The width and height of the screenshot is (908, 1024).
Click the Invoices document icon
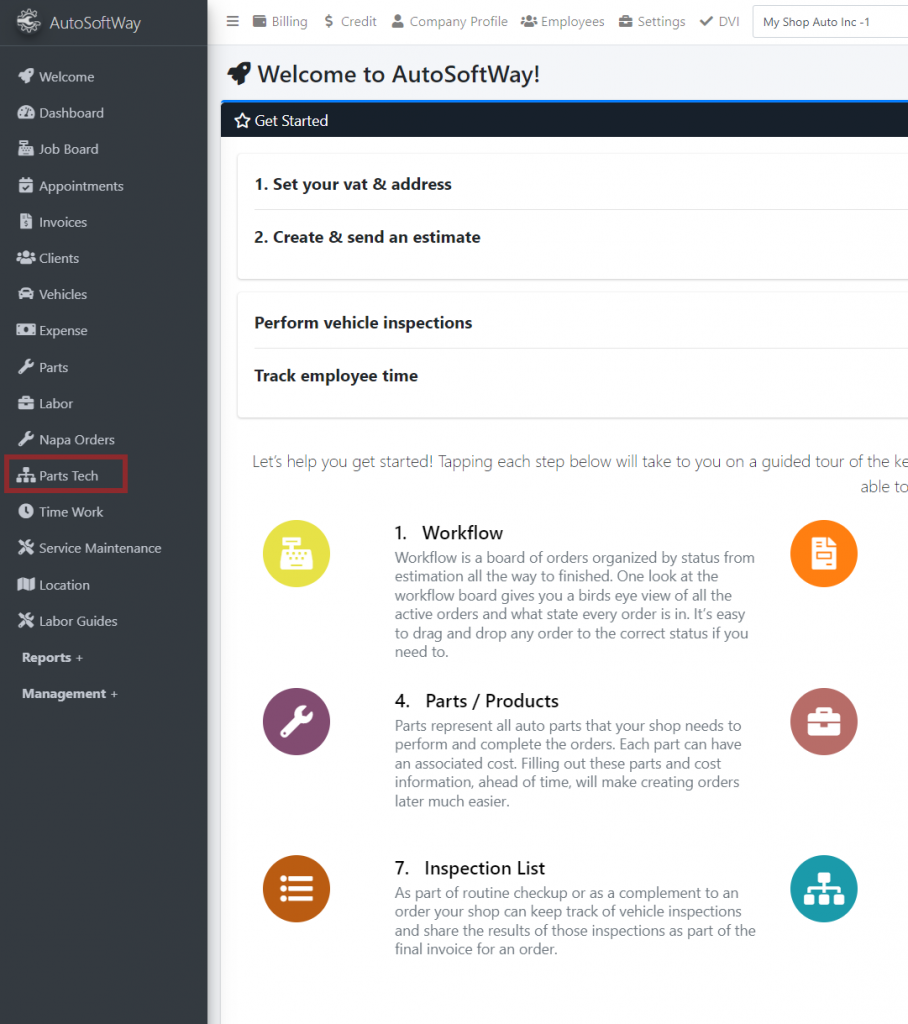(26, 221)
